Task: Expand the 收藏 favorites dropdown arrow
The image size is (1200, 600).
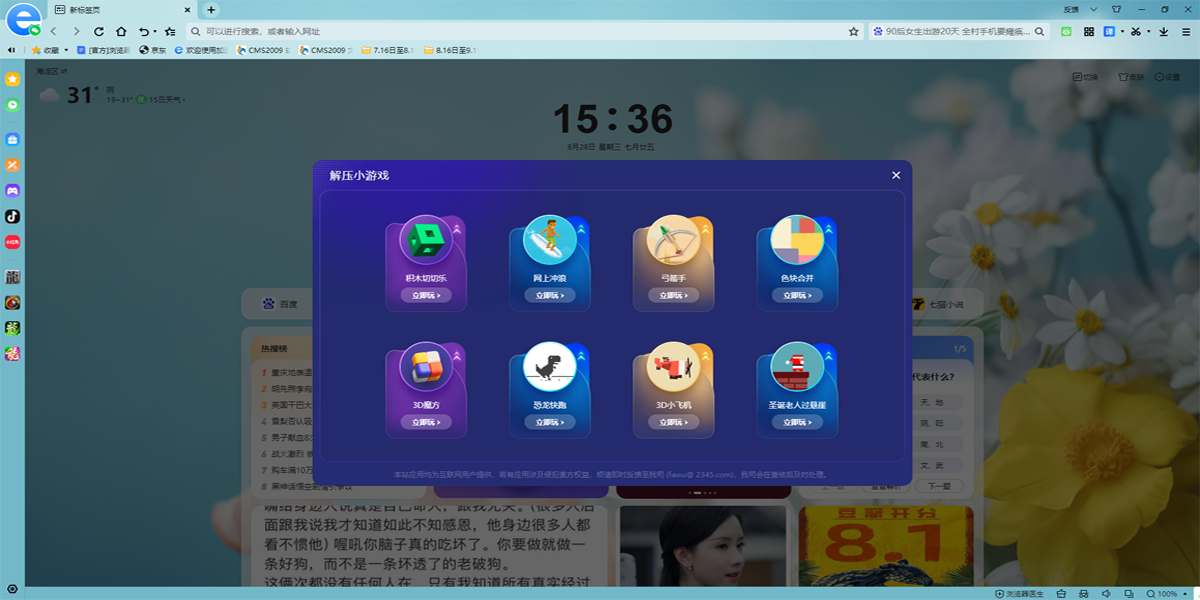Action: 67,50
